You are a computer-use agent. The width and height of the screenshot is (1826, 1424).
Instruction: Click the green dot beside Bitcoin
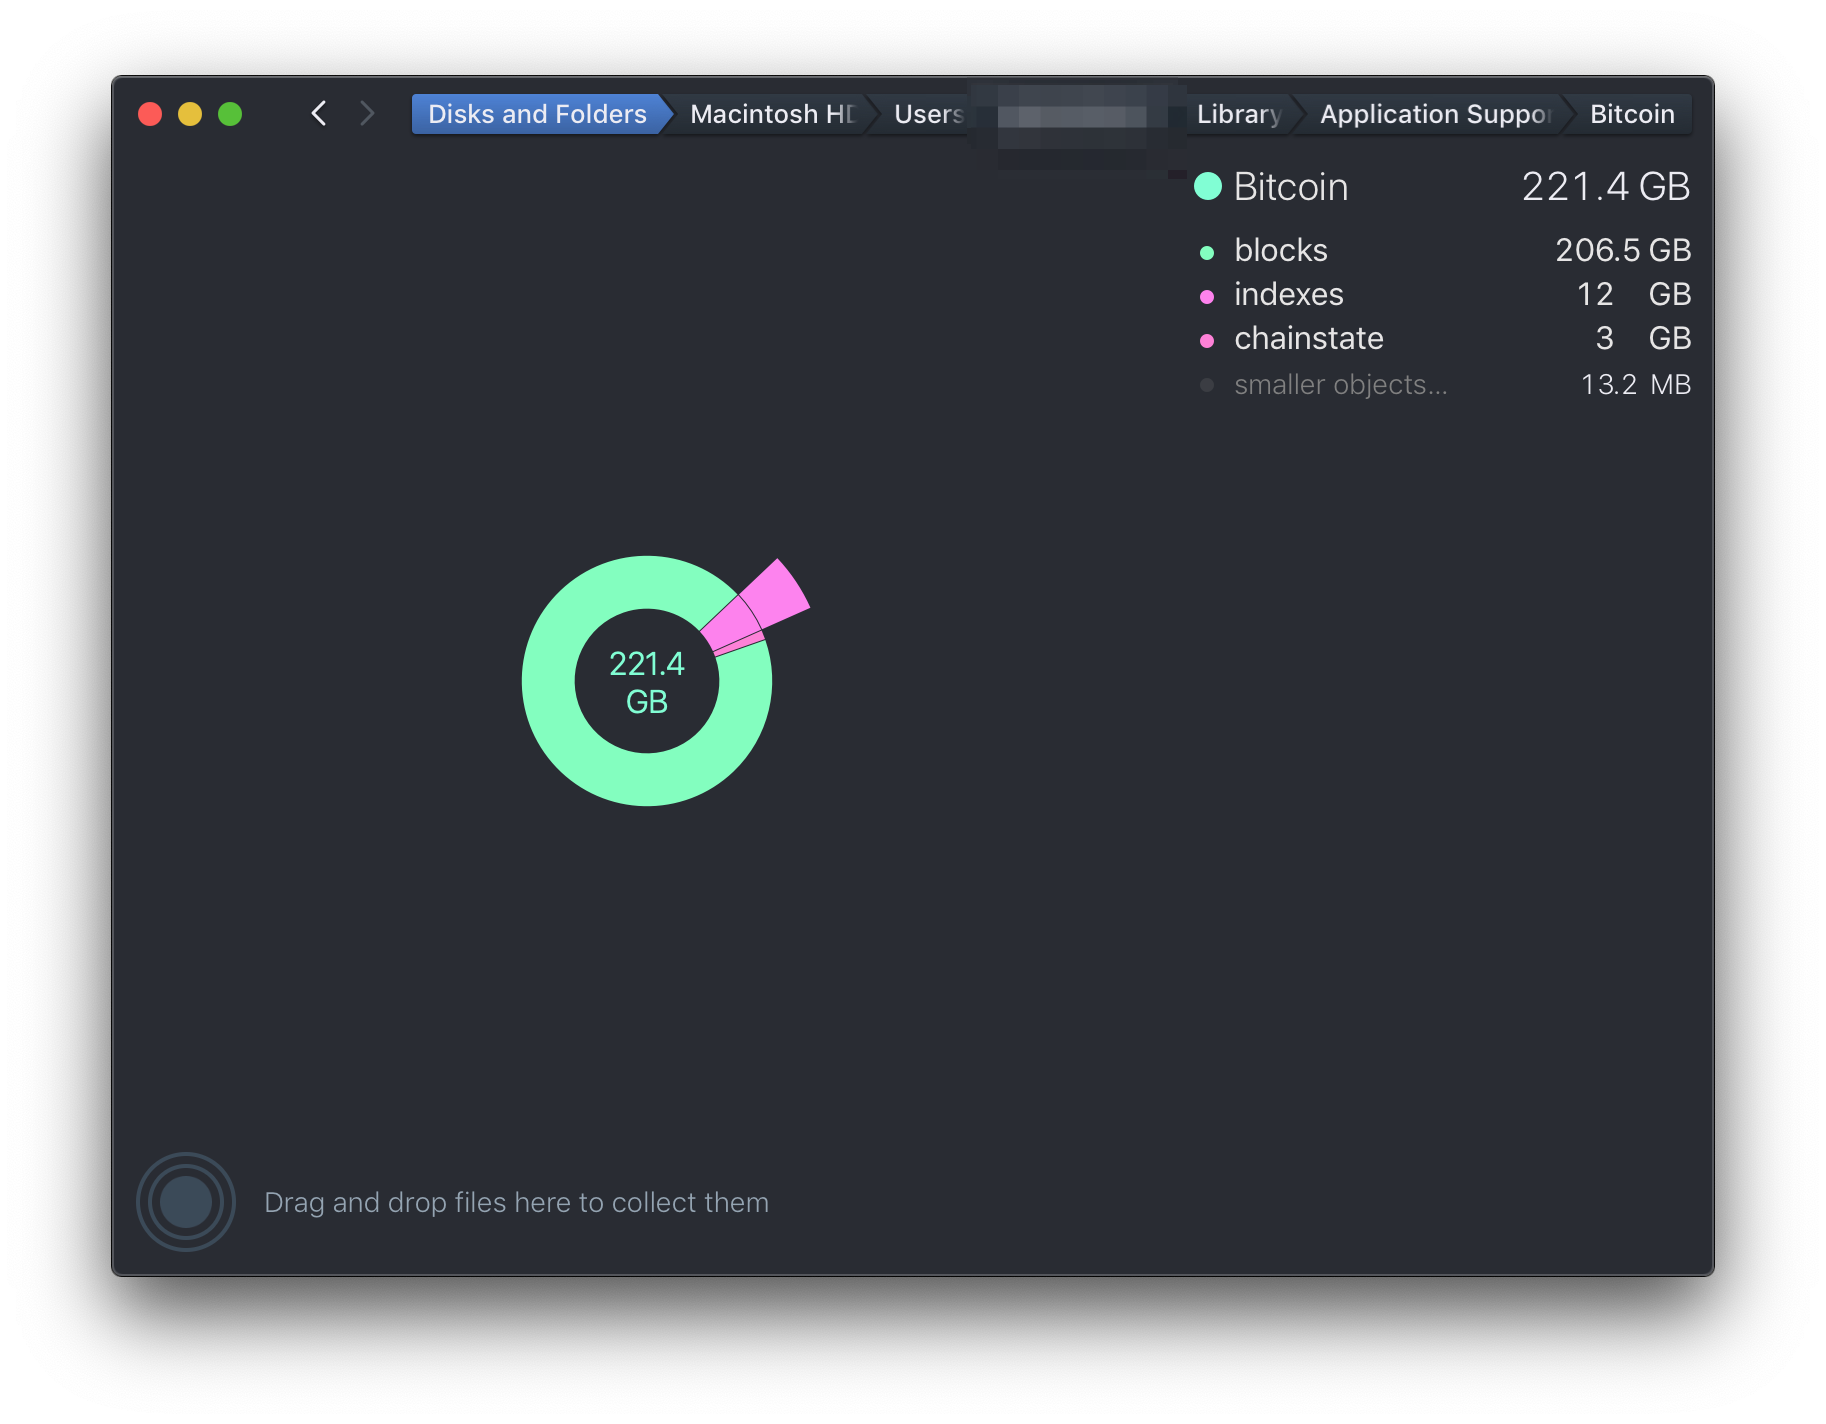[1208, 186]
